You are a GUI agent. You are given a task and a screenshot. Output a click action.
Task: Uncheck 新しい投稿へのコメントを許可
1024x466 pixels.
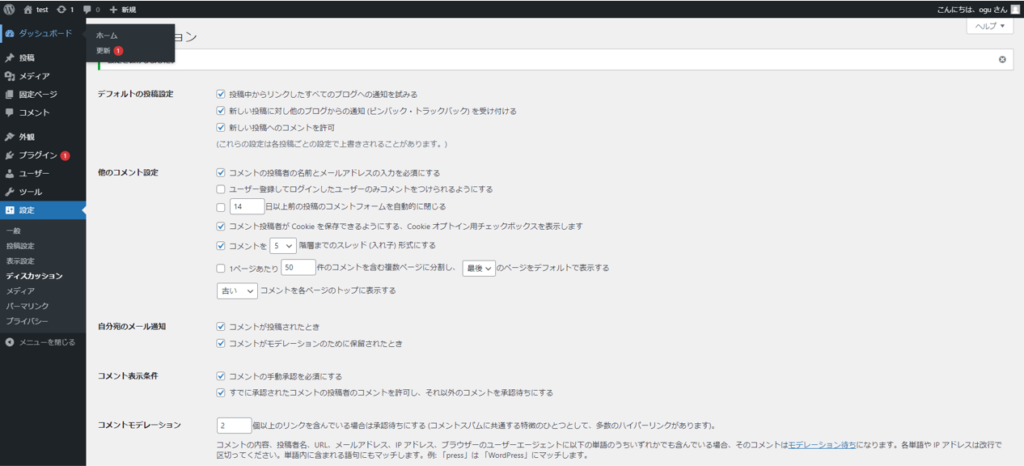click(x=221, y=127)
